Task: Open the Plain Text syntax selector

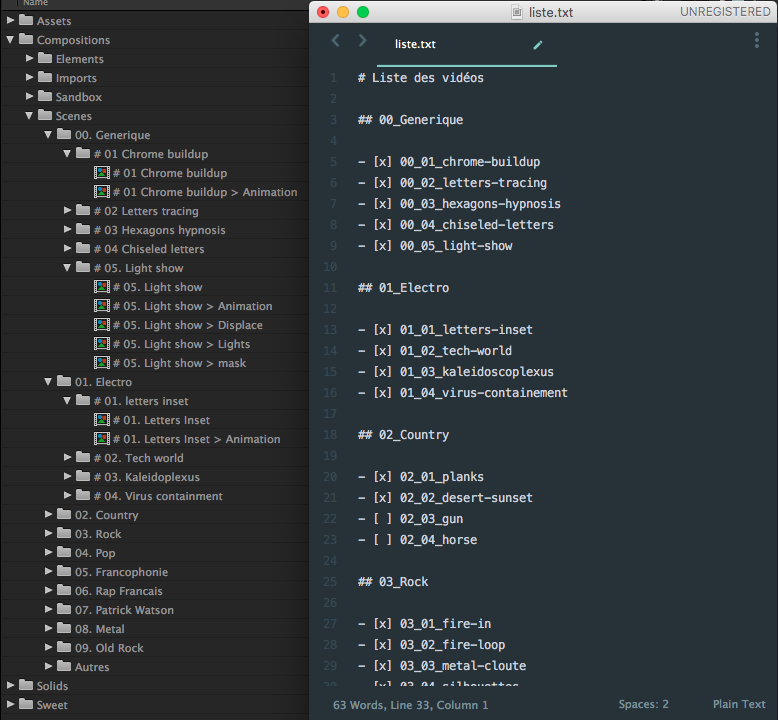Action: [x=739, y=704]
